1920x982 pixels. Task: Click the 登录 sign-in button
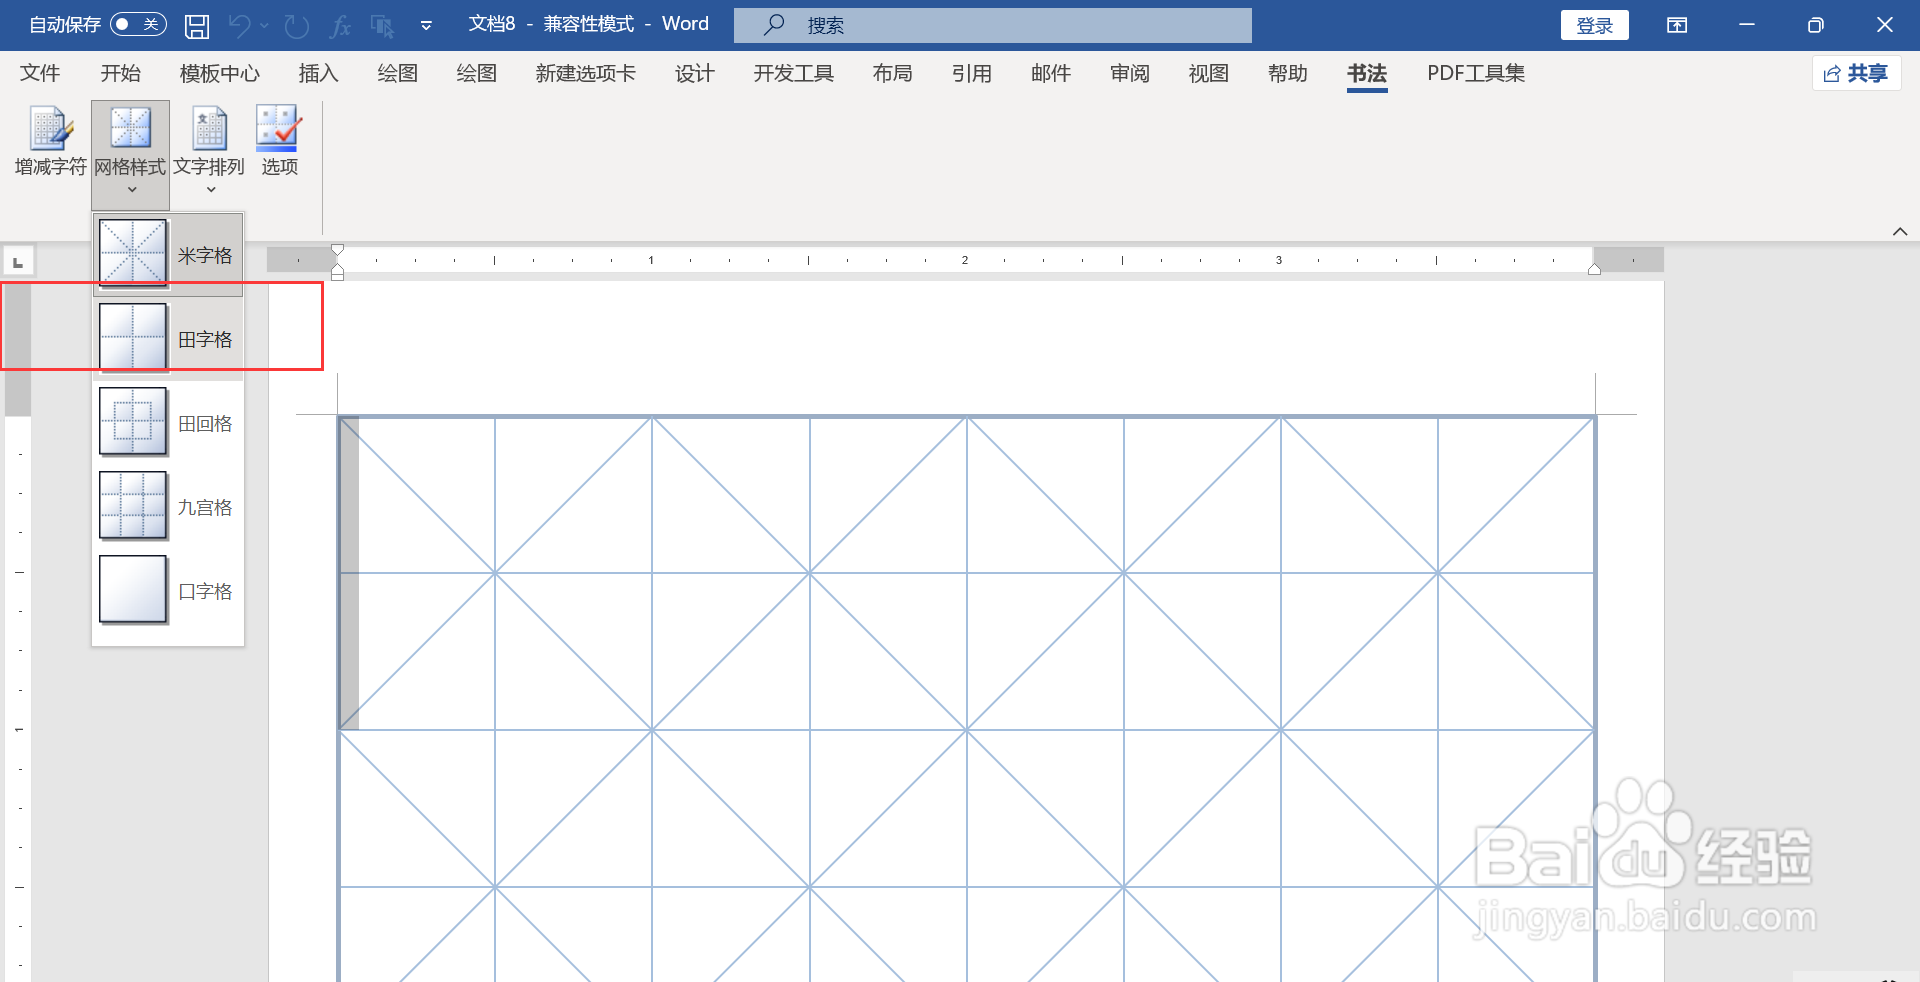(1594, 25)
